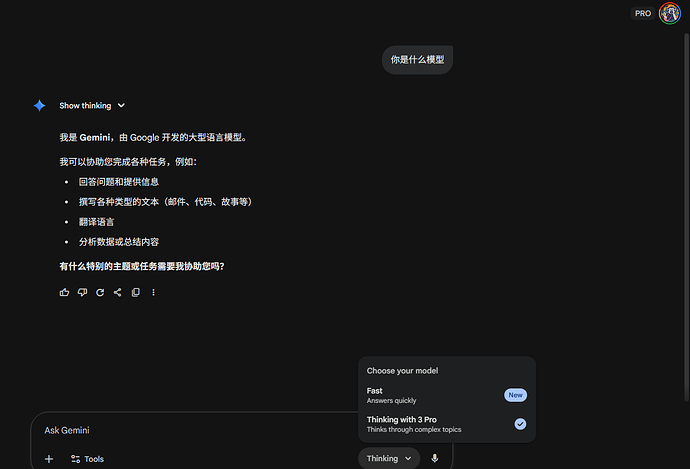
Task: Click the New badge on Fast
Action: tap(515, 395)
